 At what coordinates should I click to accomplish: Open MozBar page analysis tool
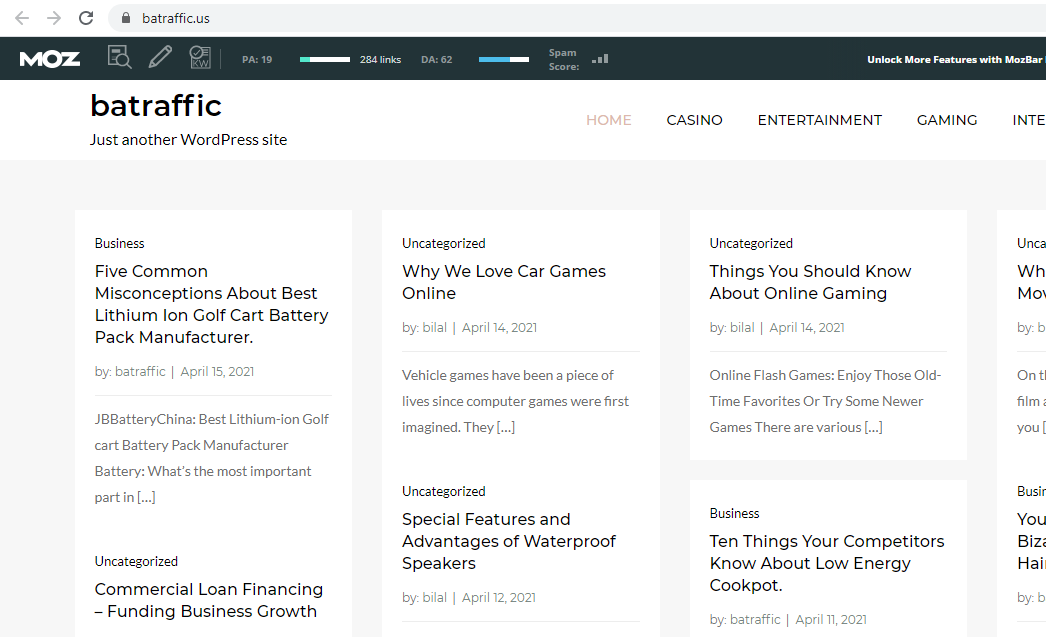[x=119, y=58]
